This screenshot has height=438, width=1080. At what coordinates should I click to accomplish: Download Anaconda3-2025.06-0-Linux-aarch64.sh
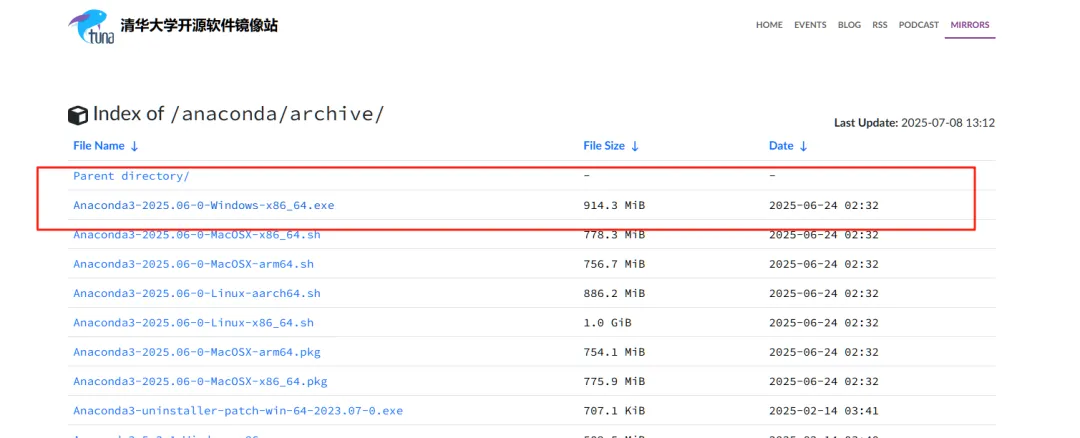[x=197, y=293]
